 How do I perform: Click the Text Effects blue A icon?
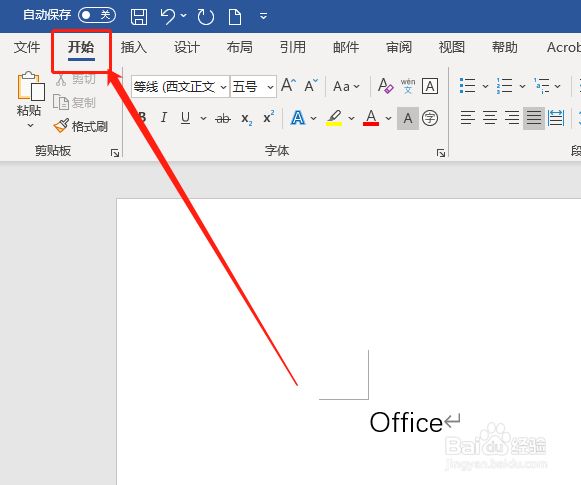pyautogui.click(x=298, y=118)
